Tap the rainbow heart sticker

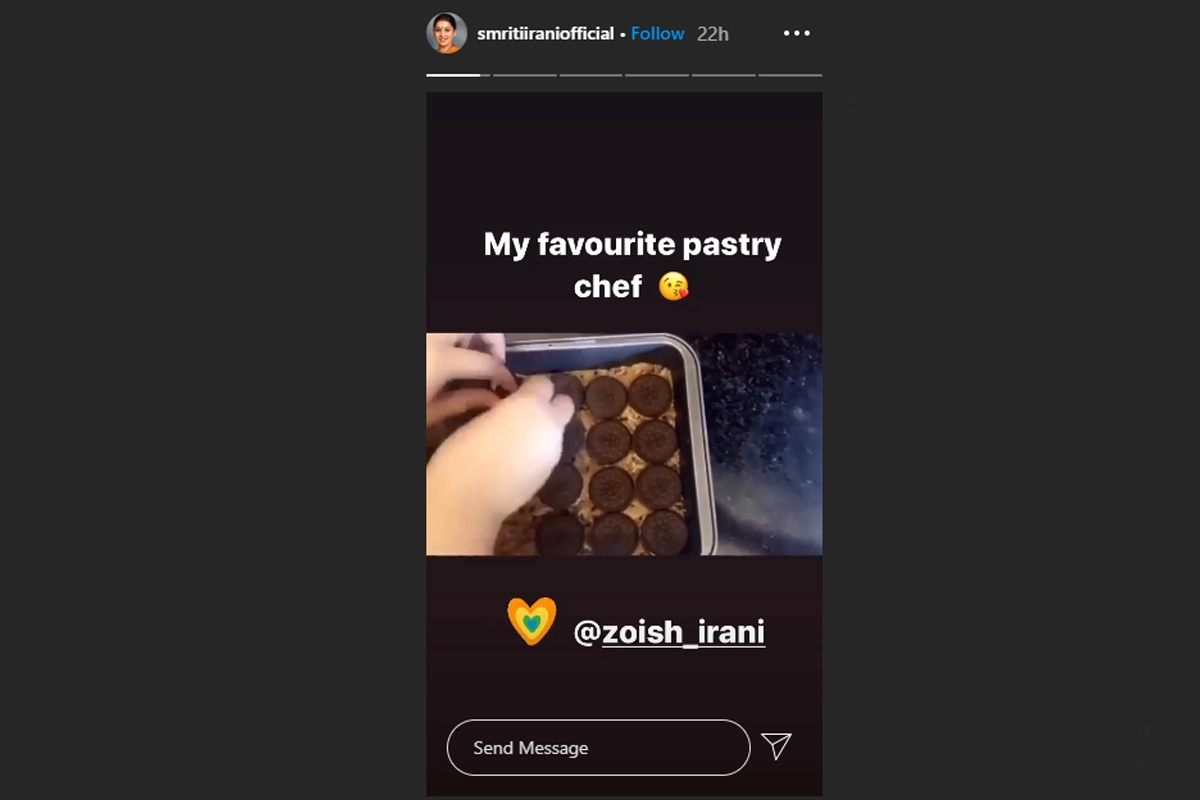531,621
